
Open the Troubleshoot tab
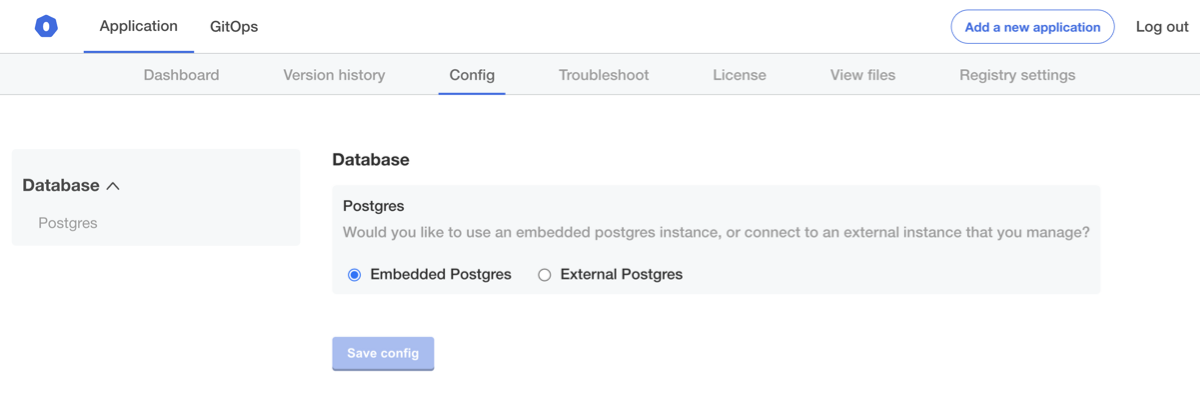tap(604, 75)
